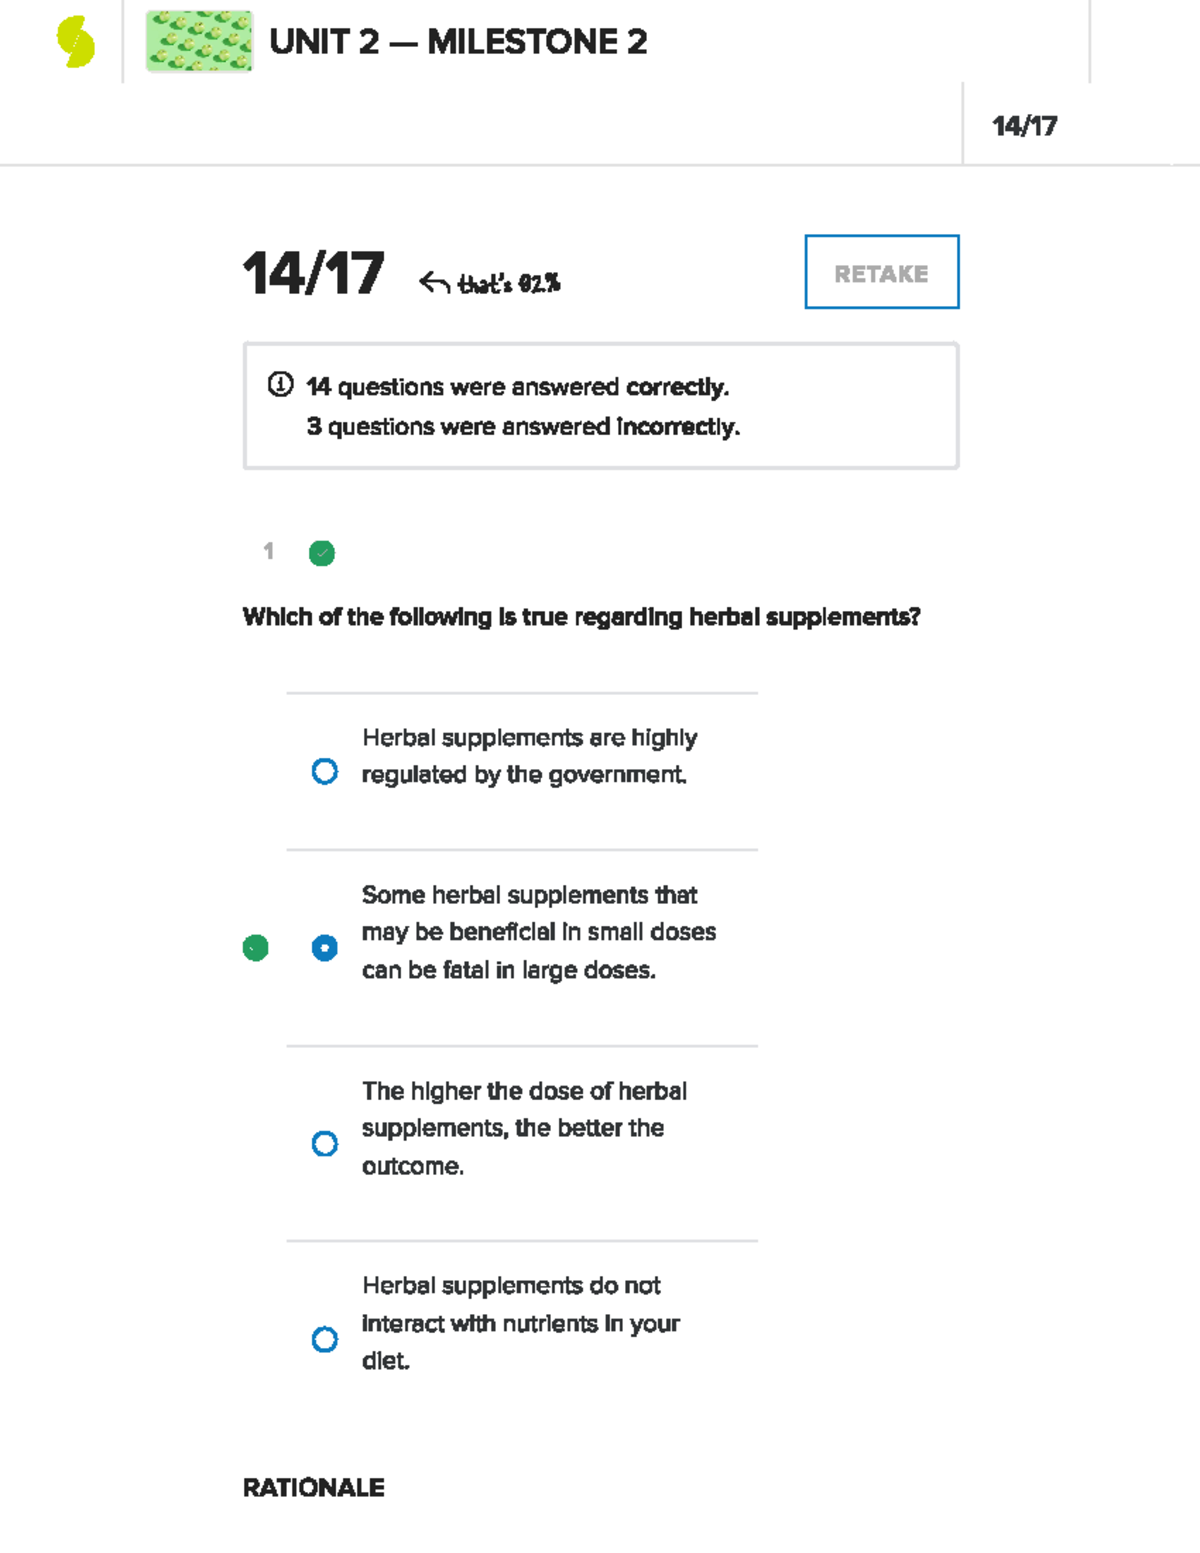Click the 14/17 score in header
1200x1553 pixels.
[x=1024, y=126]
